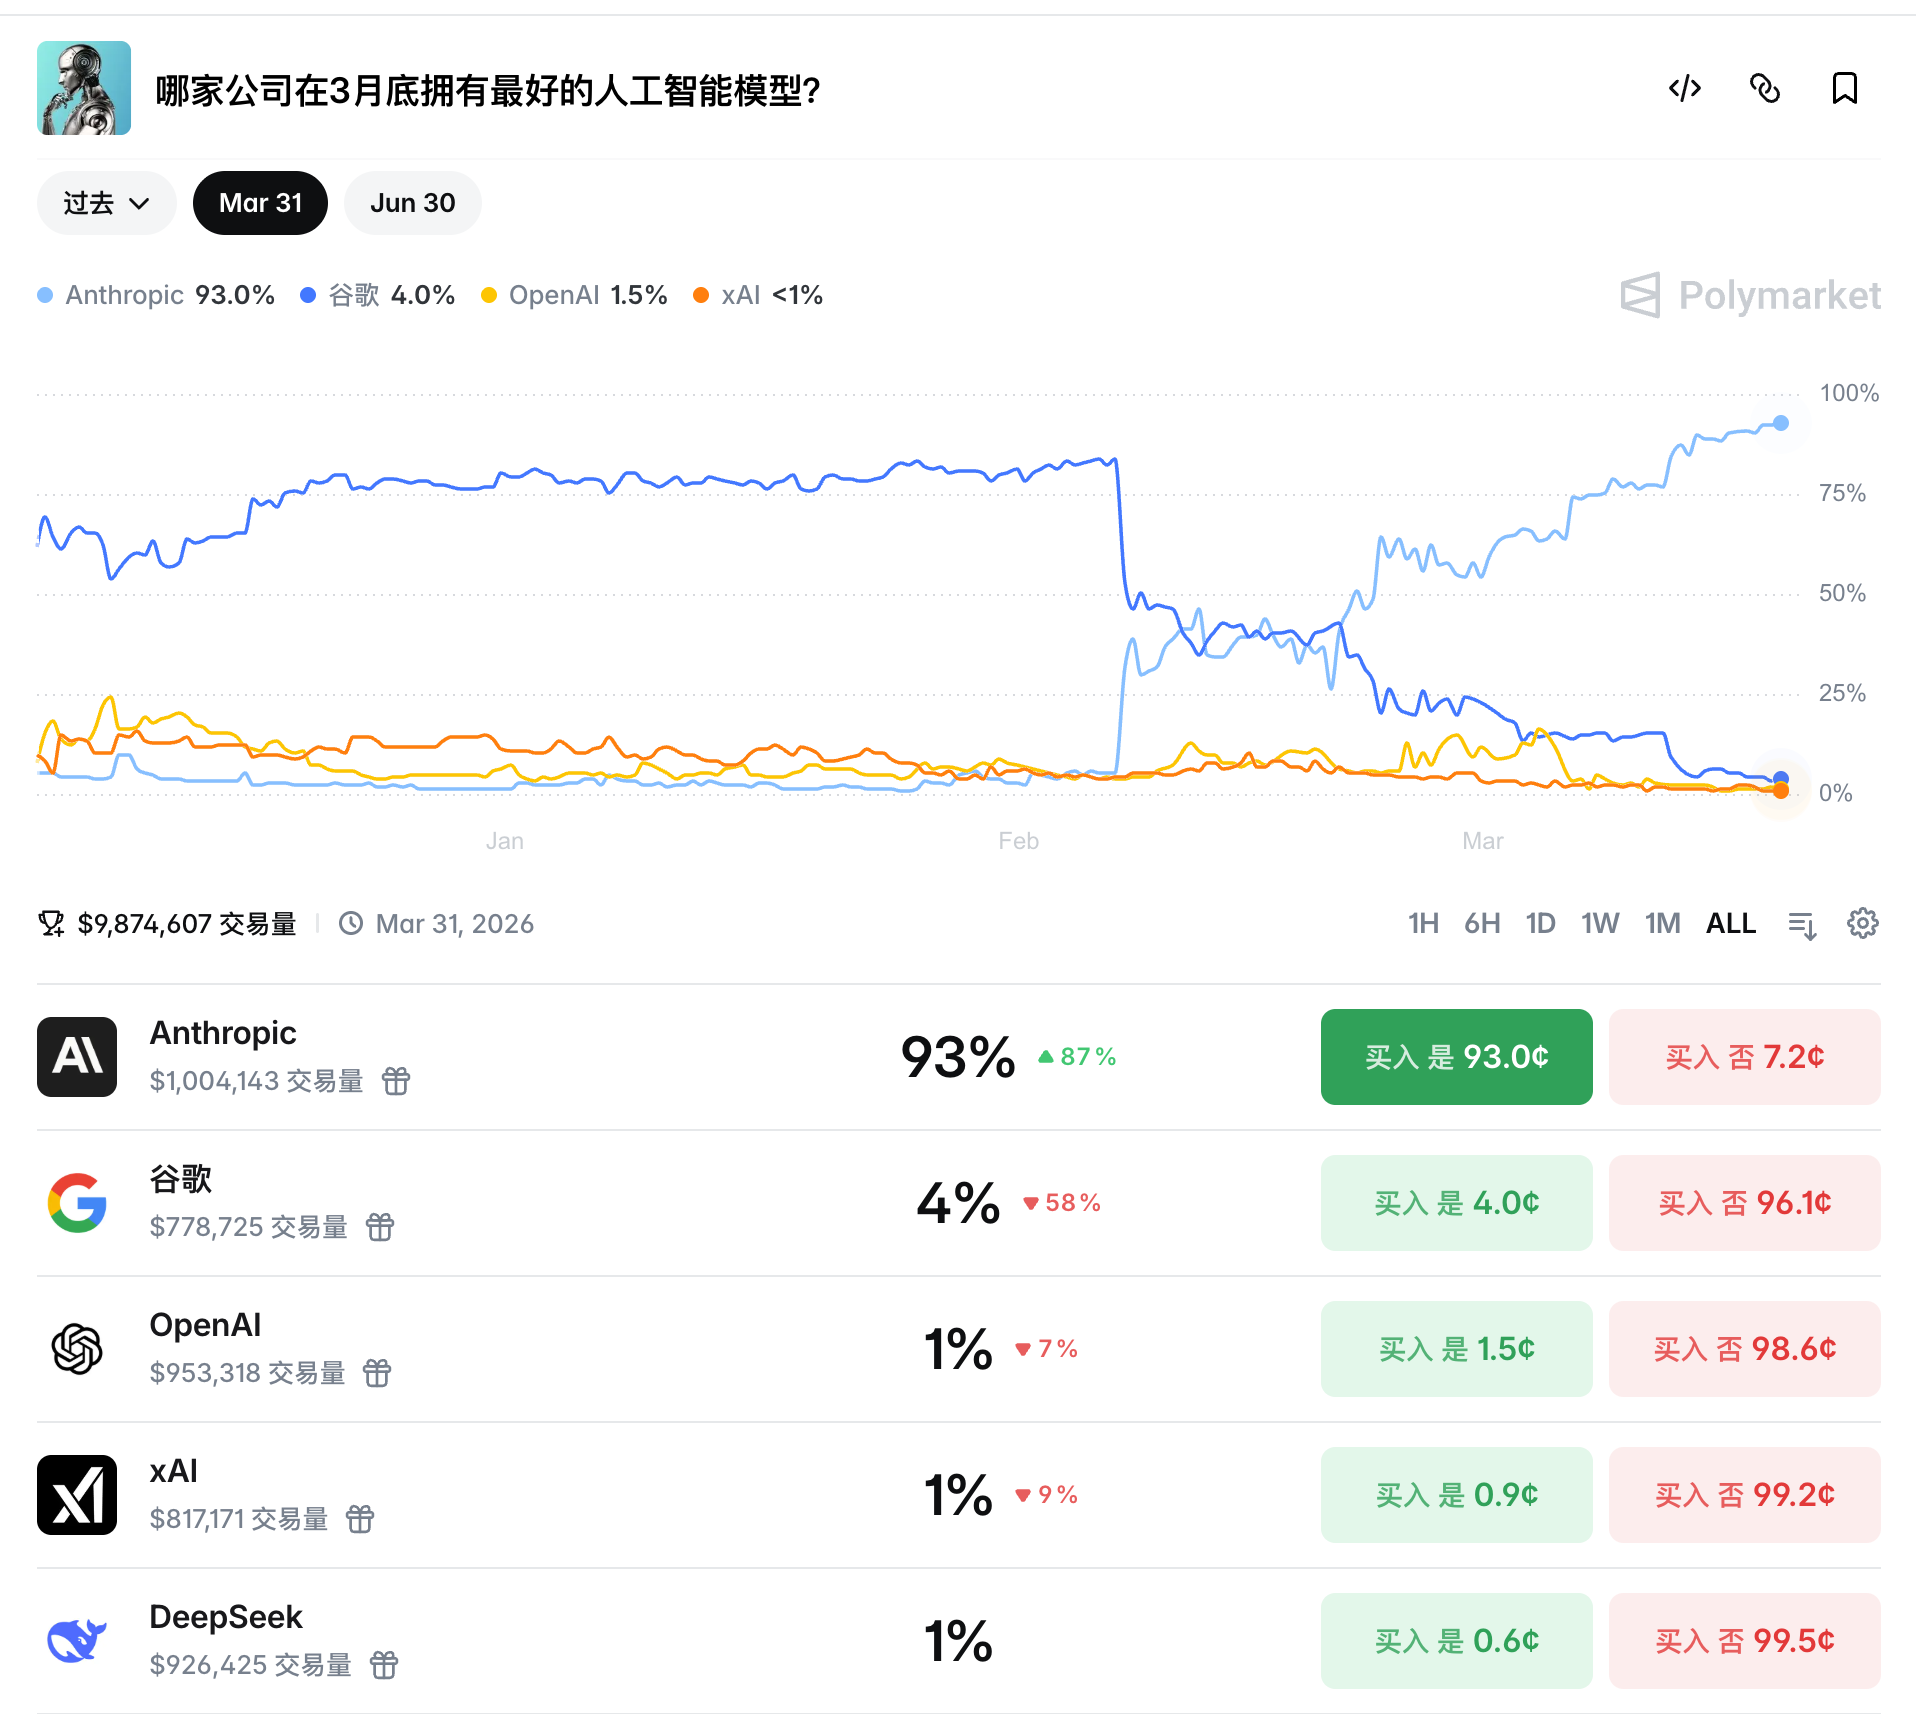Open chart settings gear

[x=1862, y=923]
